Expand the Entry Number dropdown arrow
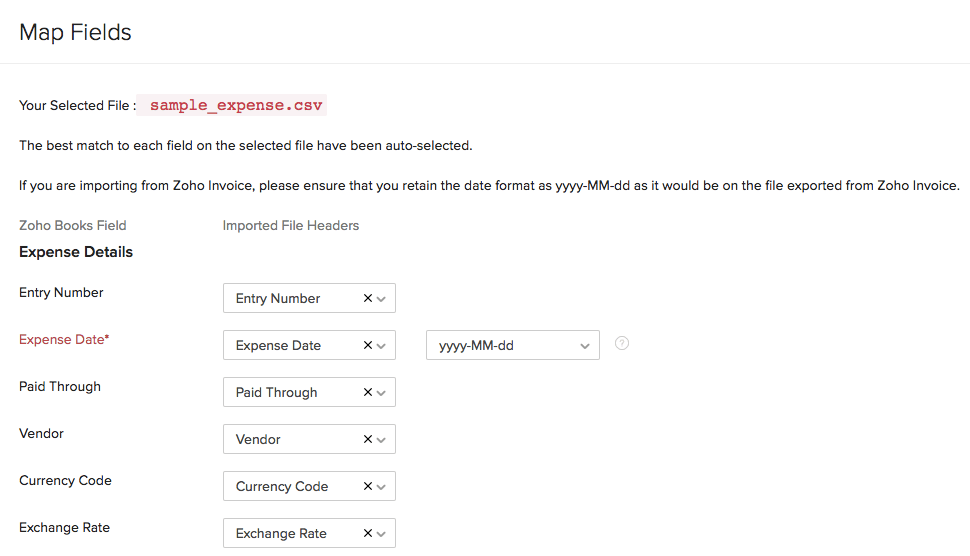The height and width of the screenshot is (556, 970). tap(381, 298)
